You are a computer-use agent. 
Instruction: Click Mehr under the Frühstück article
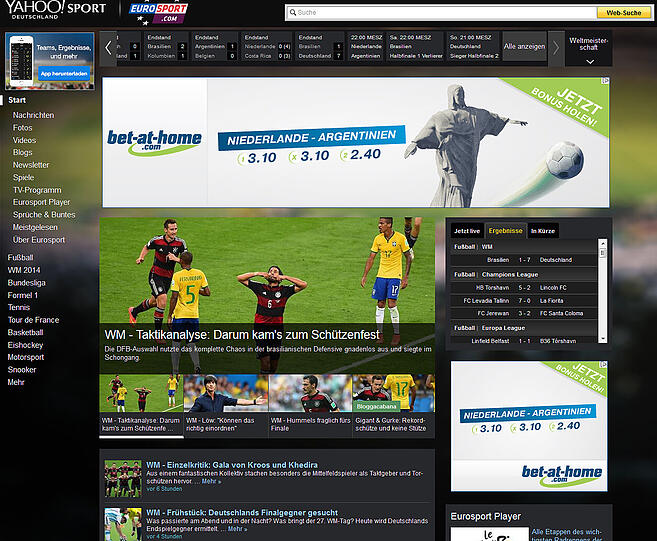[x=237, y=529]
